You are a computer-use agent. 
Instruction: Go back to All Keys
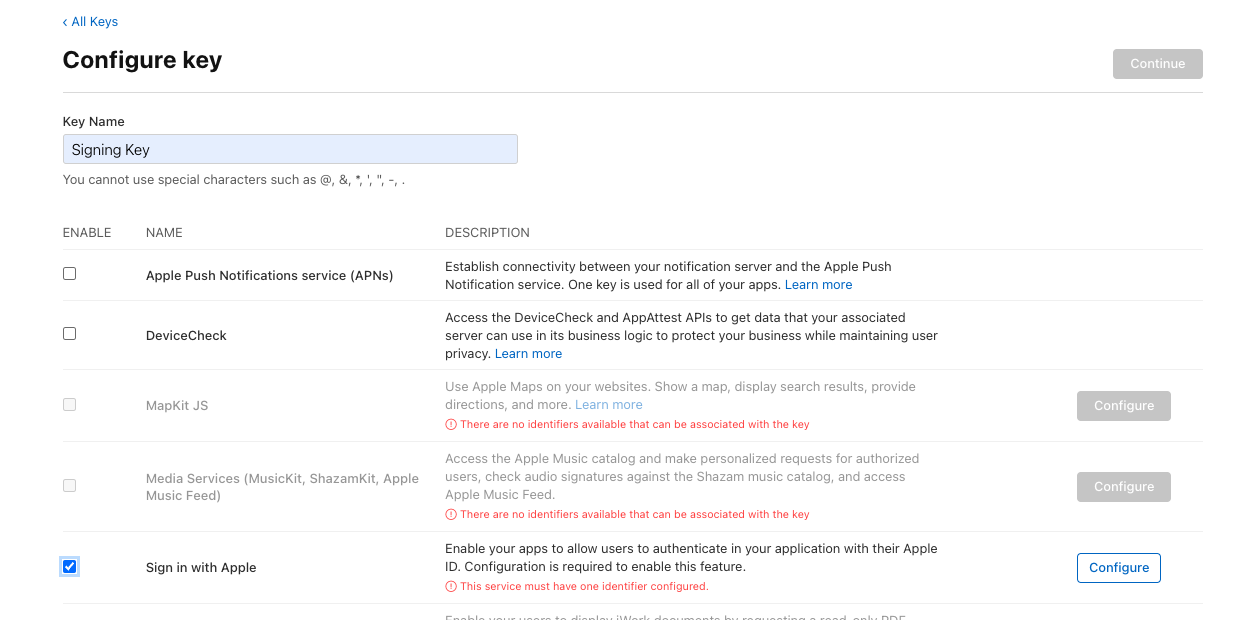coord(90,22)
